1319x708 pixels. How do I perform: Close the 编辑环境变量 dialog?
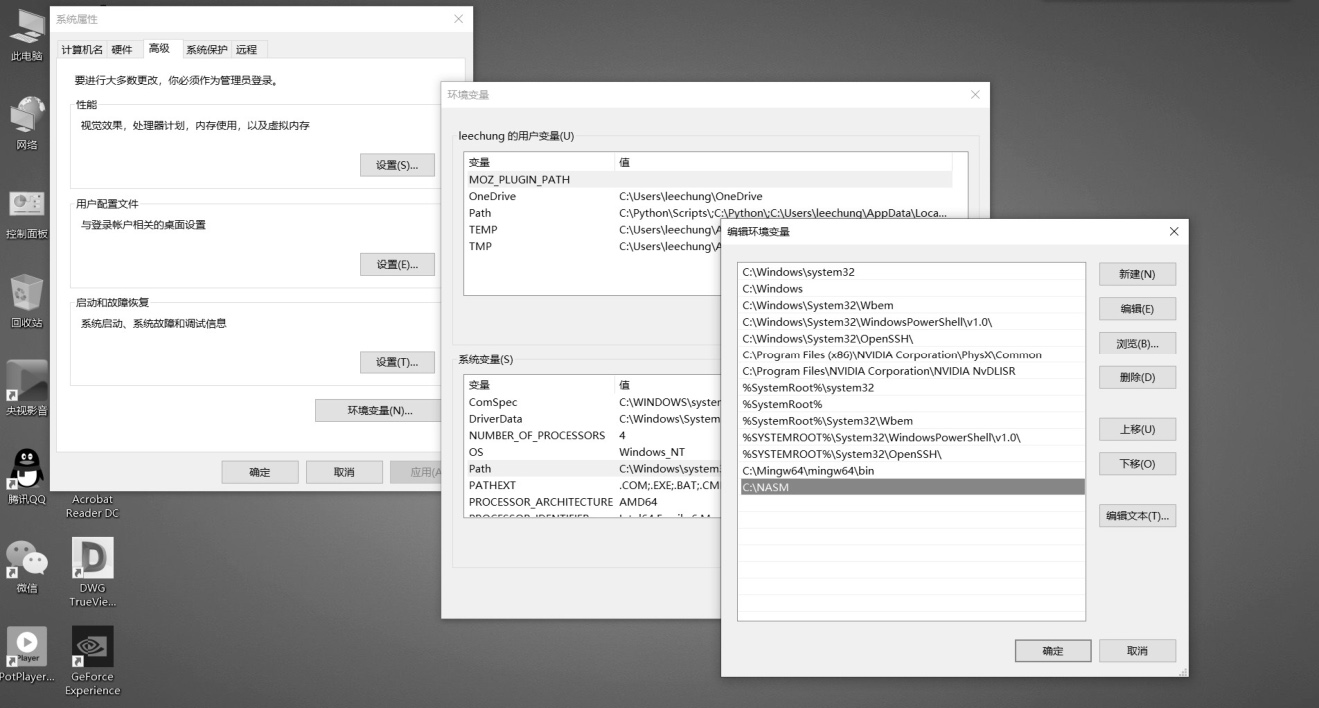(1173, 232)
